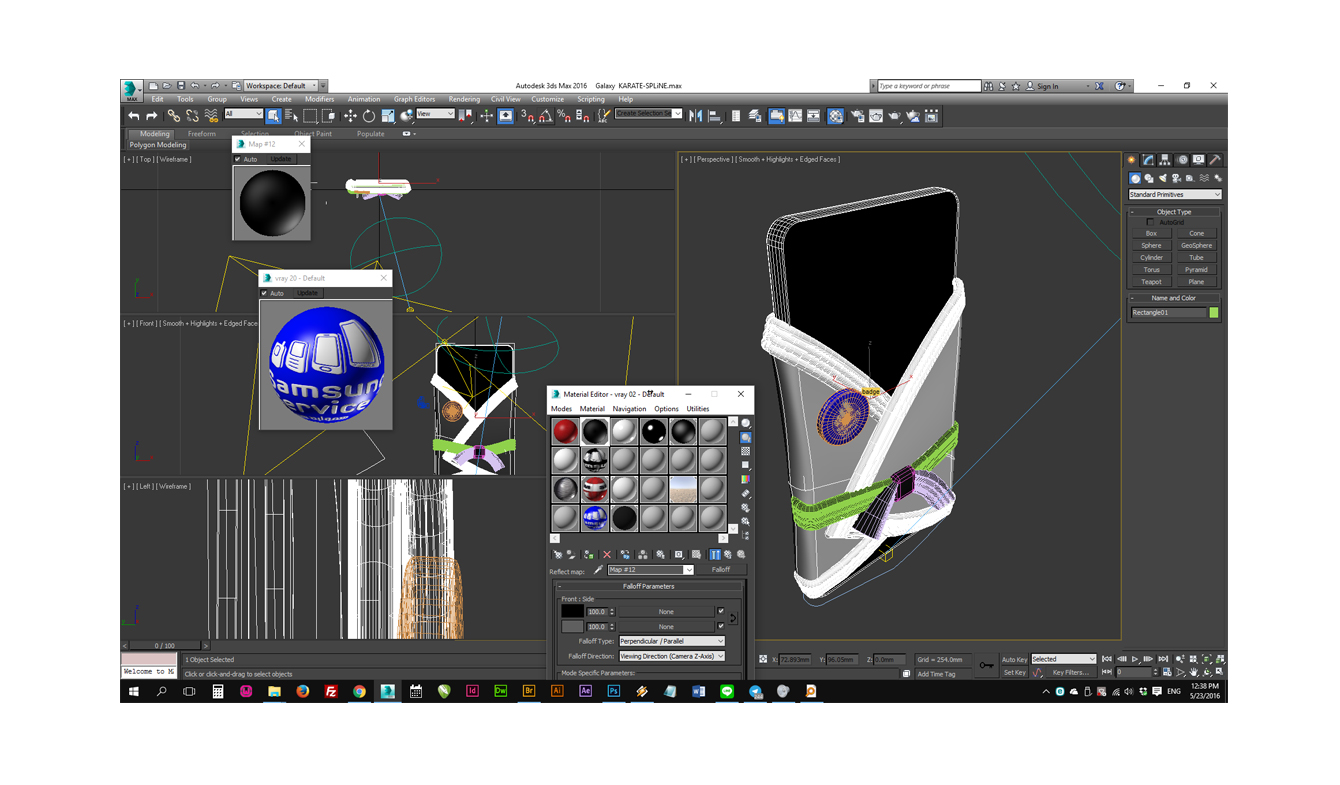1340x785 pixels.
Task: Uncheck Auto in the Map #12 window
Action: tap(238, 159)
